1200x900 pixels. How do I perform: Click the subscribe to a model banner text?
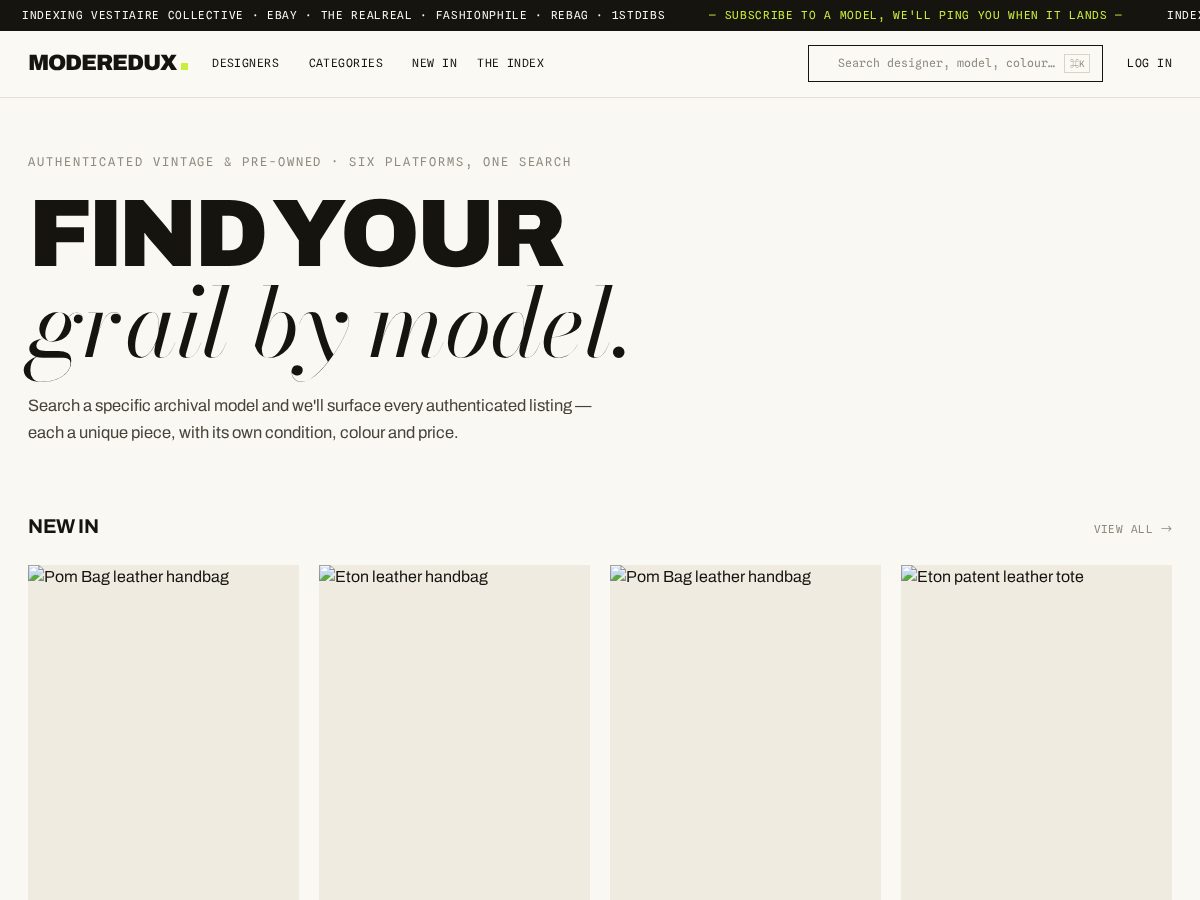[x=915, y=15]
